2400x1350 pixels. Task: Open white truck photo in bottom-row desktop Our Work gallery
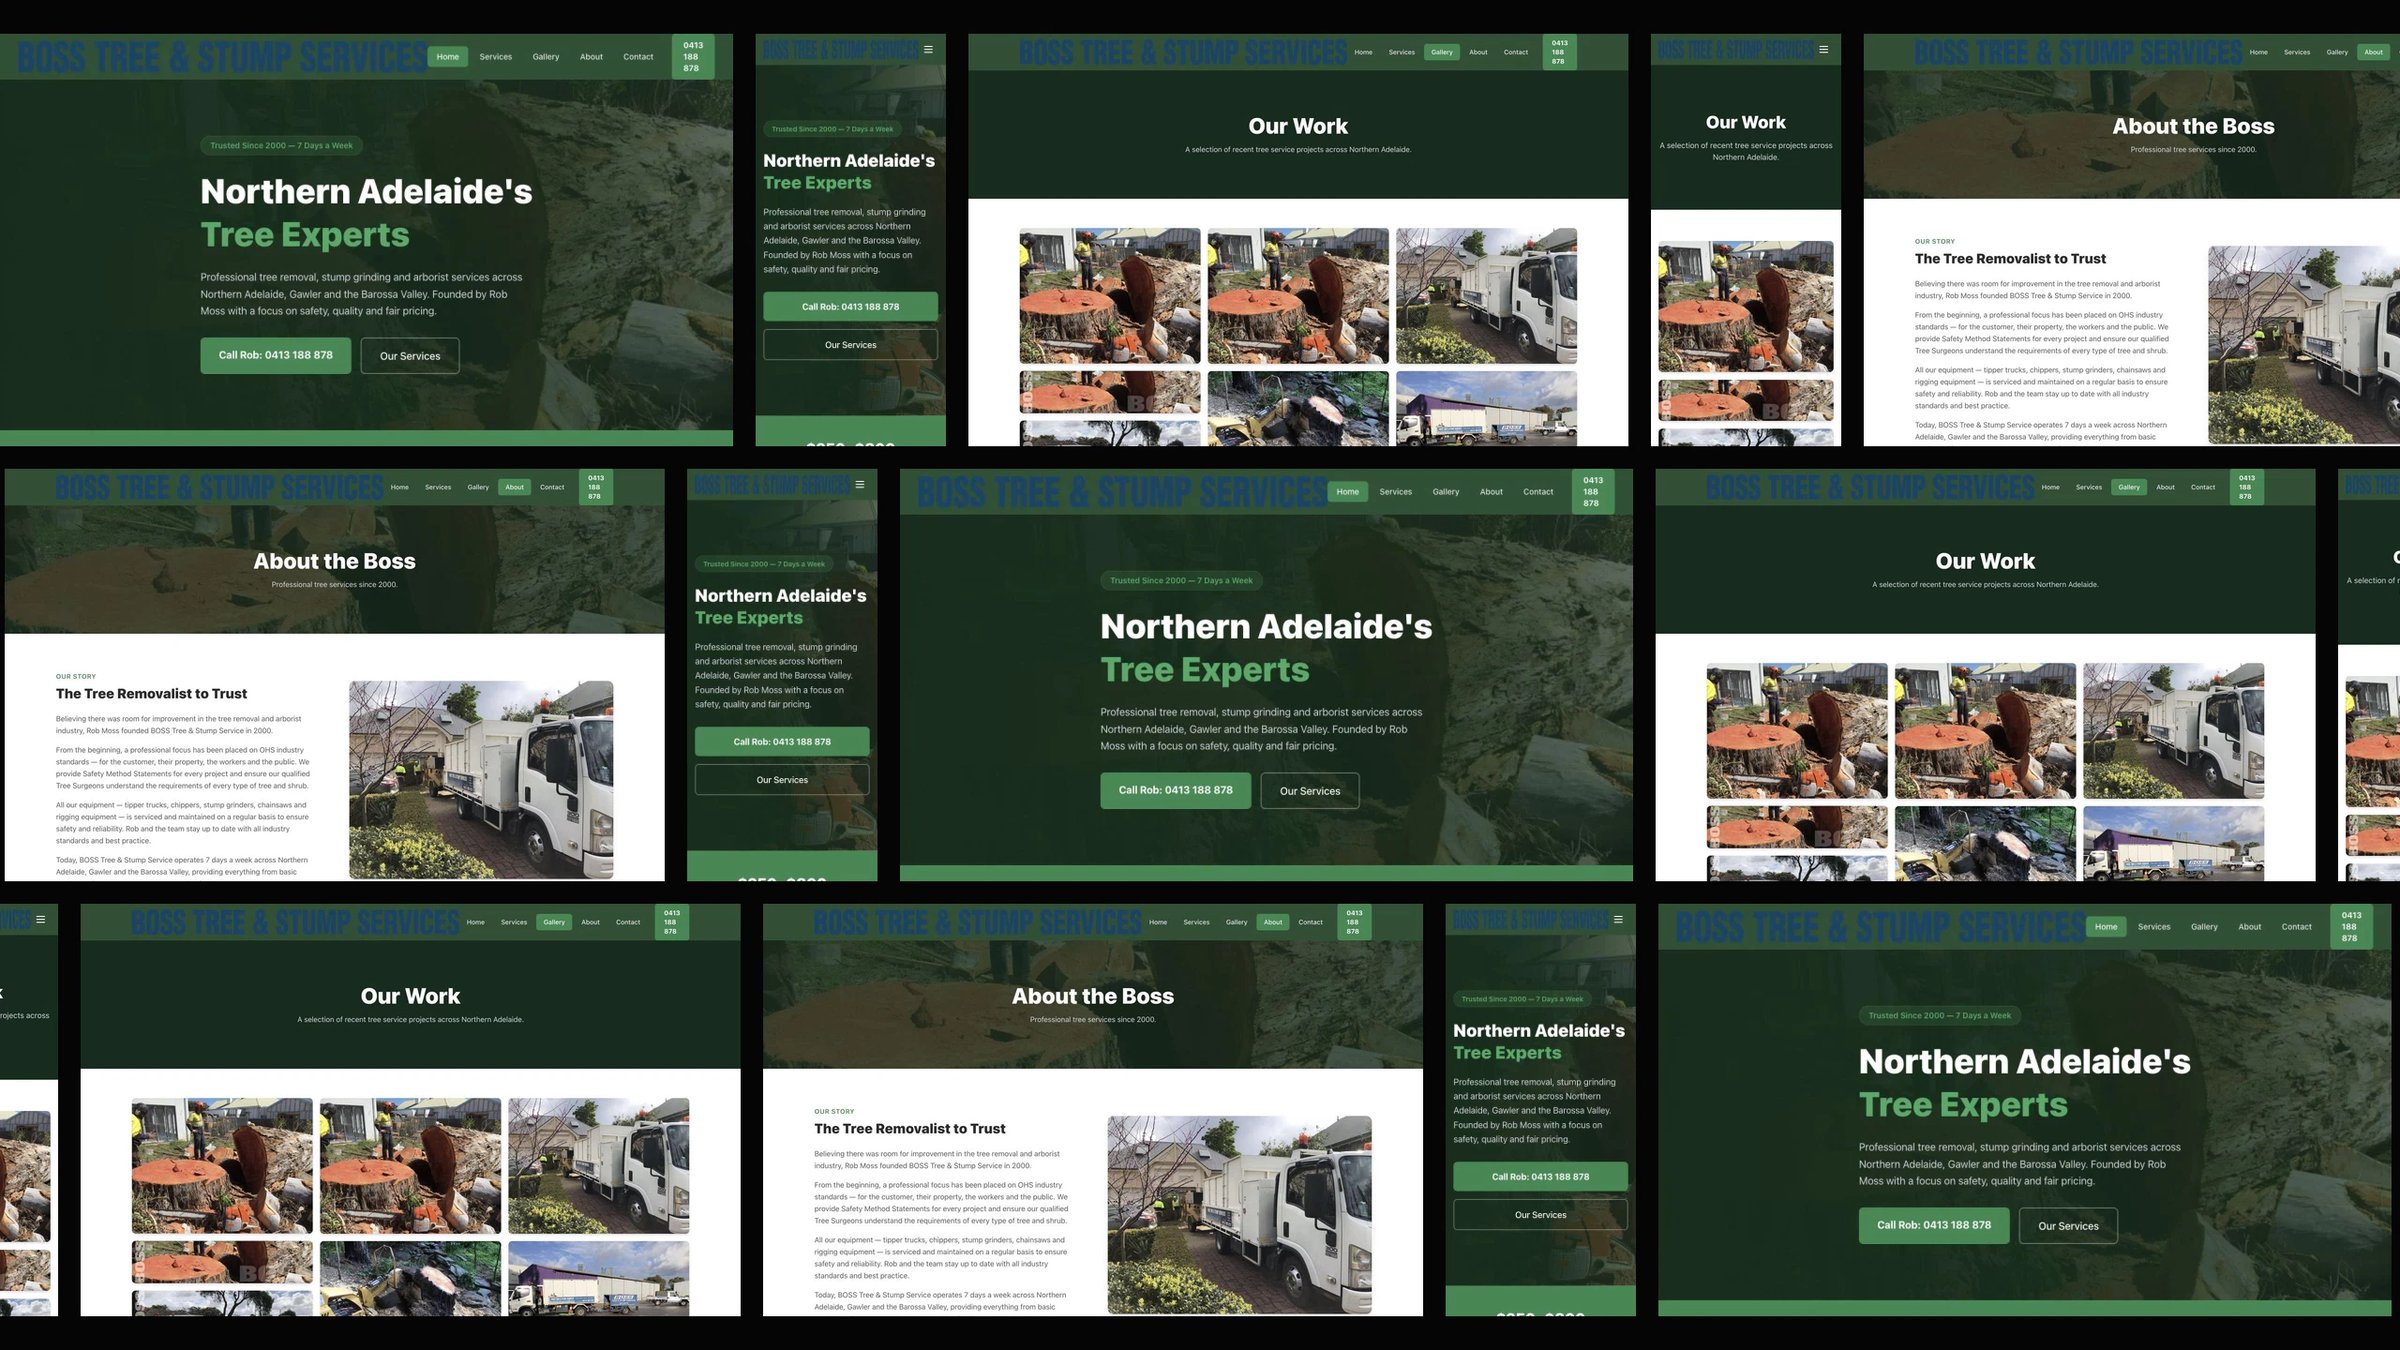tap(598, 1166)
